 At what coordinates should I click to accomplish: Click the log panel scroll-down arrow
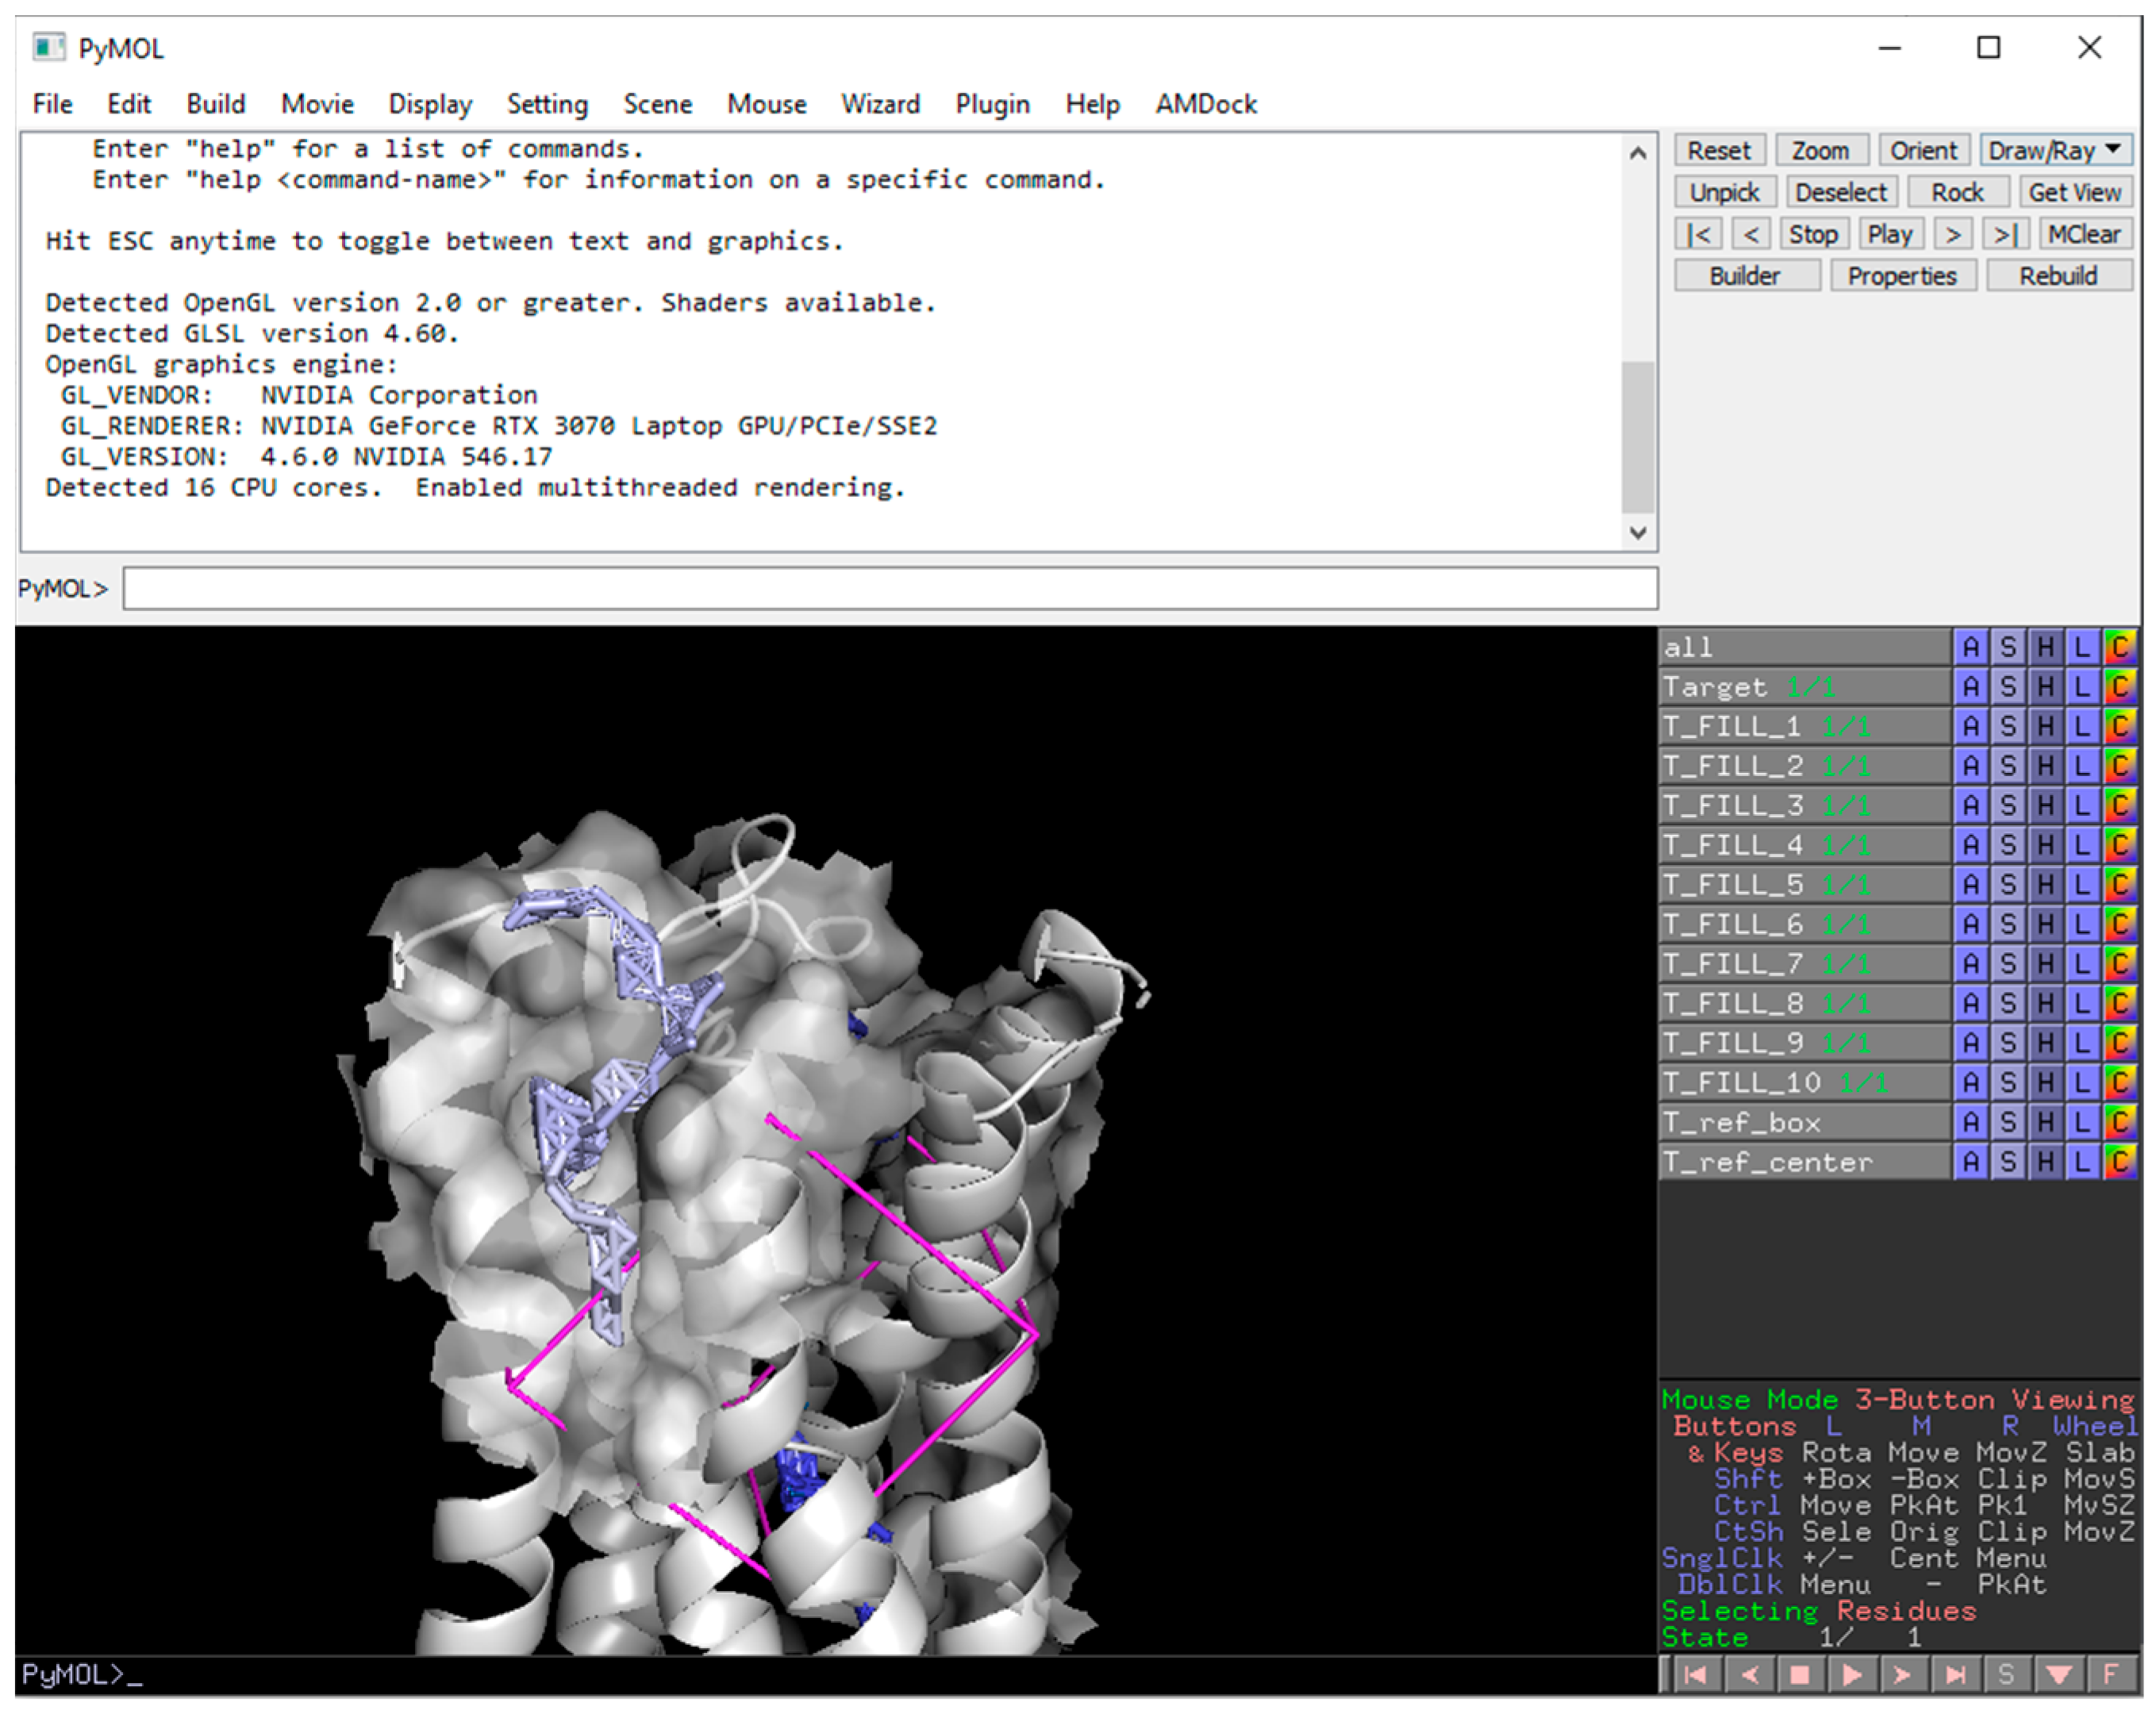pyautogui.click(x=1638, y=532)
